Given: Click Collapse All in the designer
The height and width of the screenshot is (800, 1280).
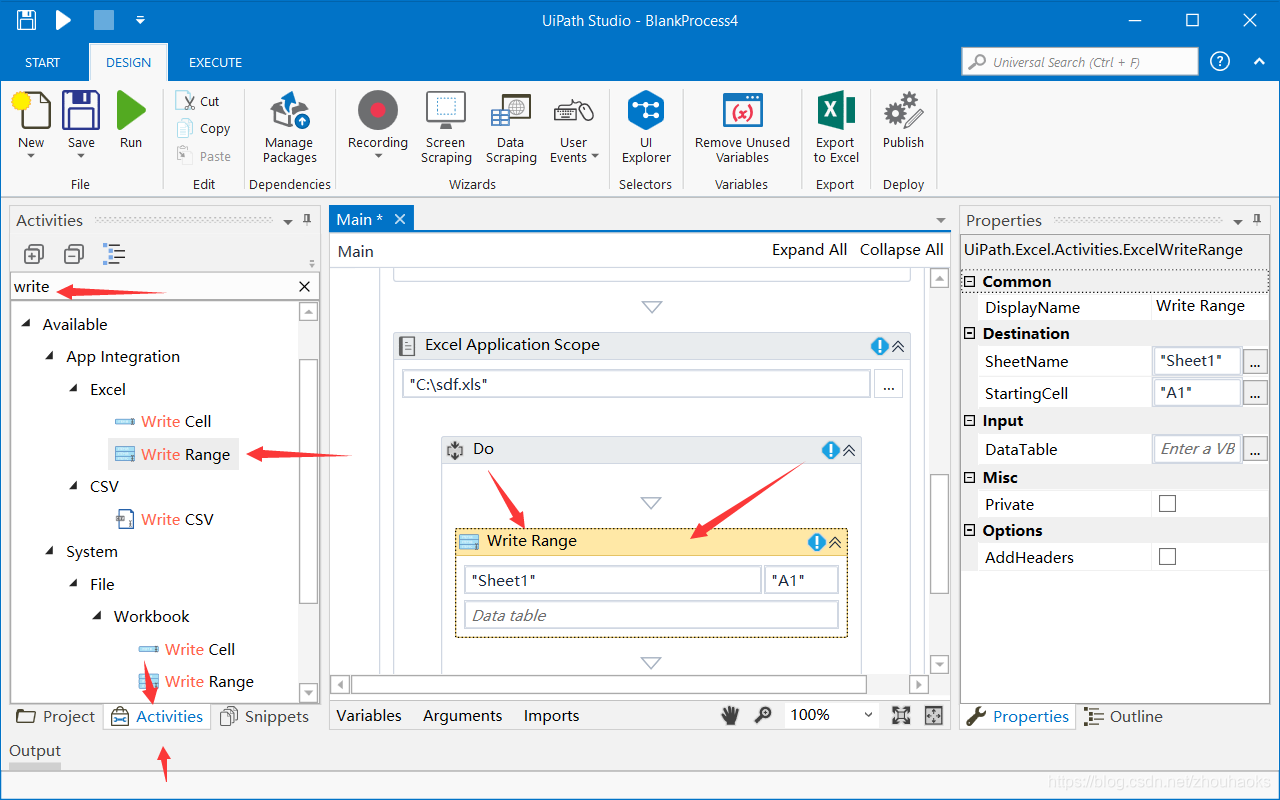Looking at the screenshot, I should (902, 250).
